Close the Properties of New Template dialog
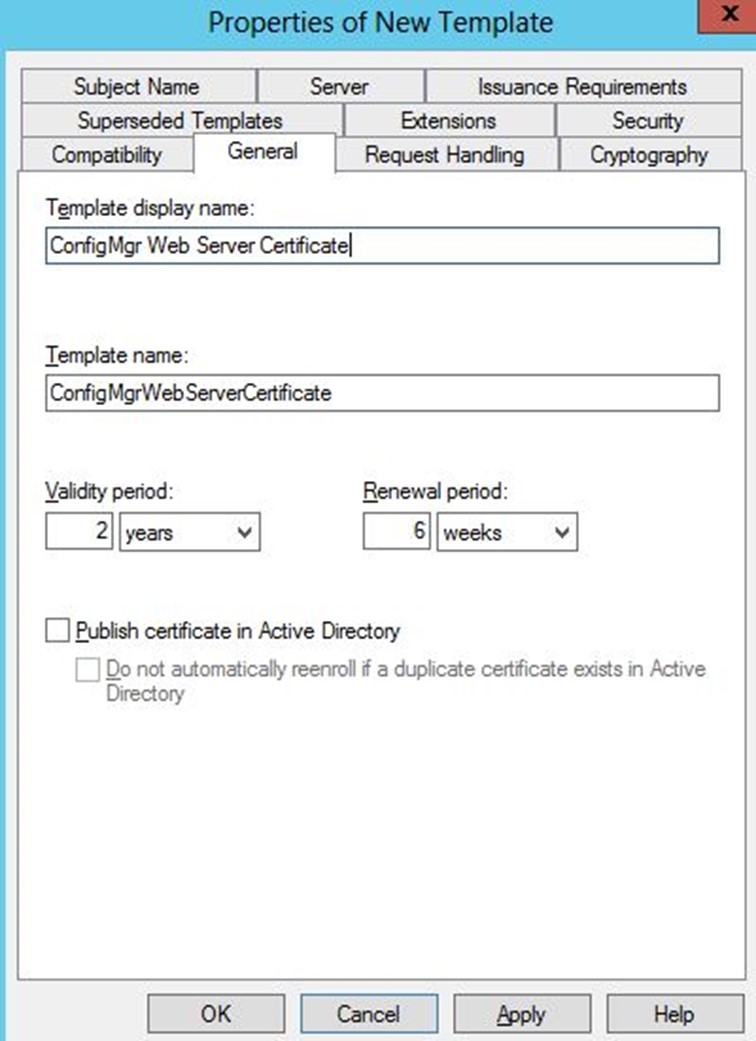 click(x=727, y=15)
